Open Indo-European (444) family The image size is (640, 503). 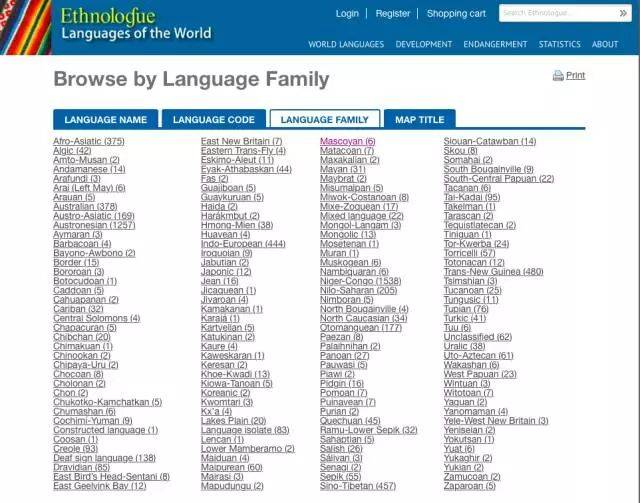tap(243, 244)
